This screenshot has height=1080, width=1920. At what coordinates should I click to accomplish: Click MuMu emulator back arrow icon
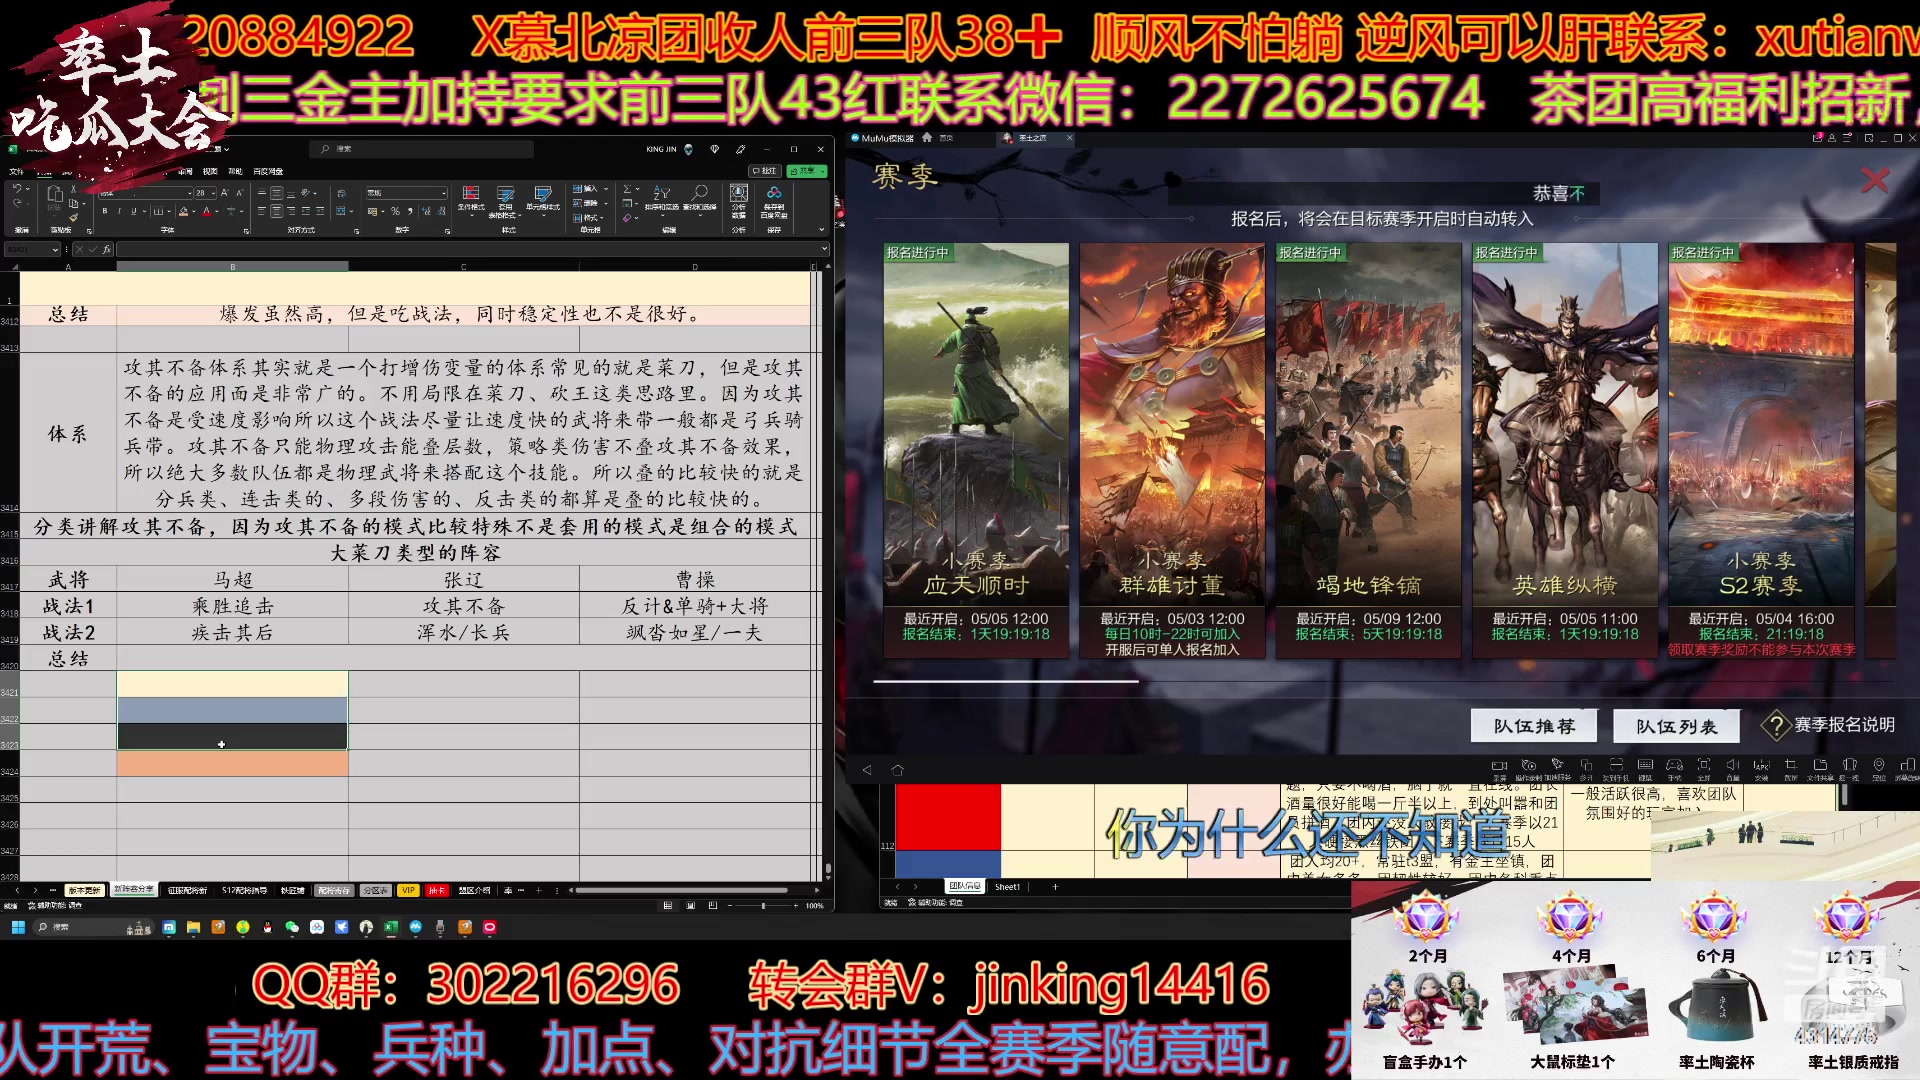tap(867, 770)
